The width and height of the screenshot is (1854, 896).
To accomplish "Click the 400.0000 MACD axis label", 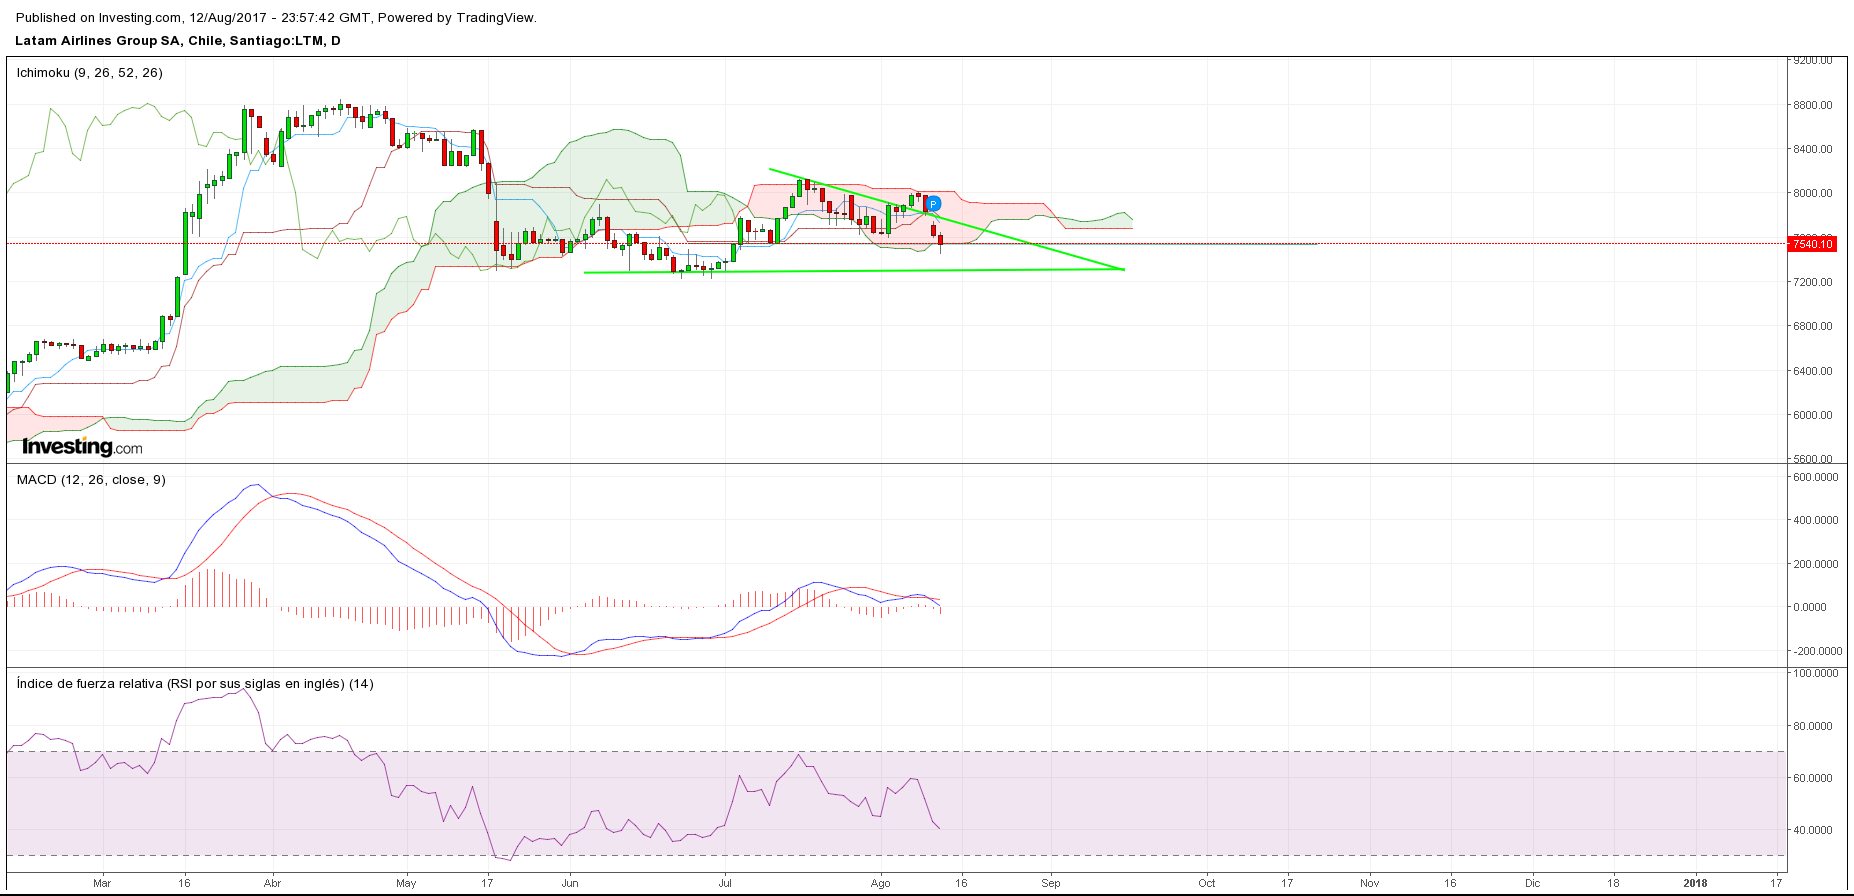I will [1816, 520].
